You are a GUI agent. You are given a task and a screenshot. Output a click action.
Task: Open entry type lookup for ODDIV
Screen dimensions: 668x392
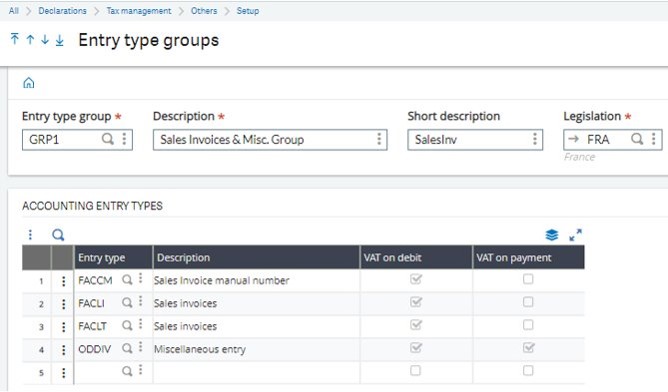127,348
